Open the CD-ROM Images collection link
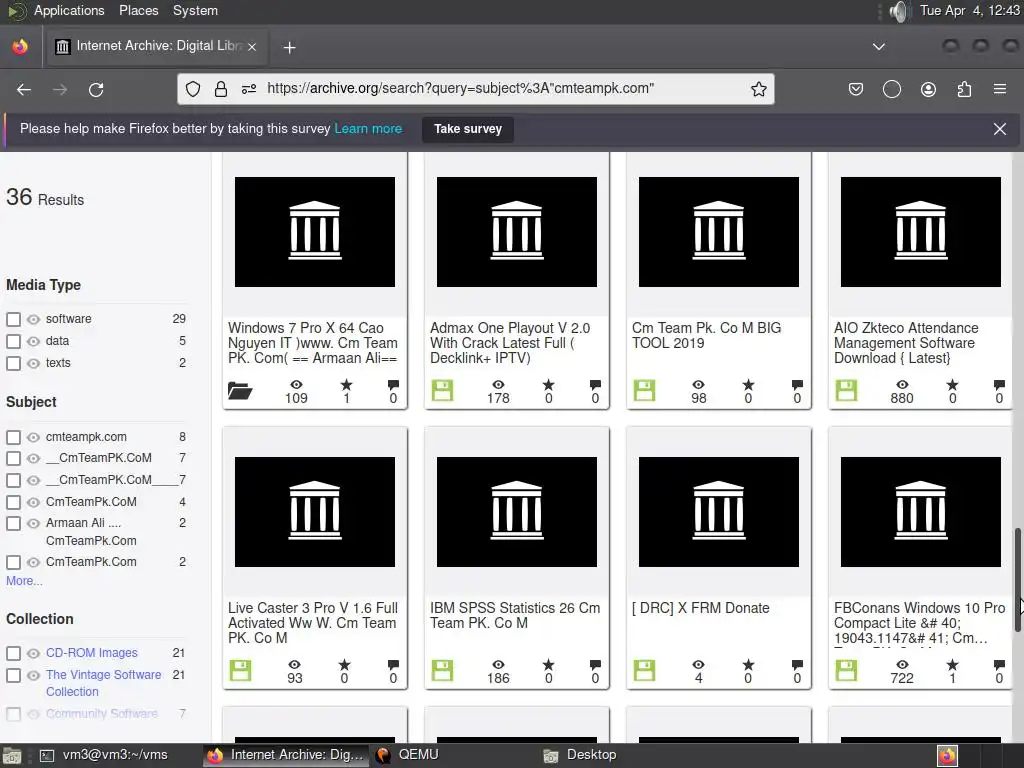Image resolution: width=1024 pixels, height=768 pixels. (91, 653)
